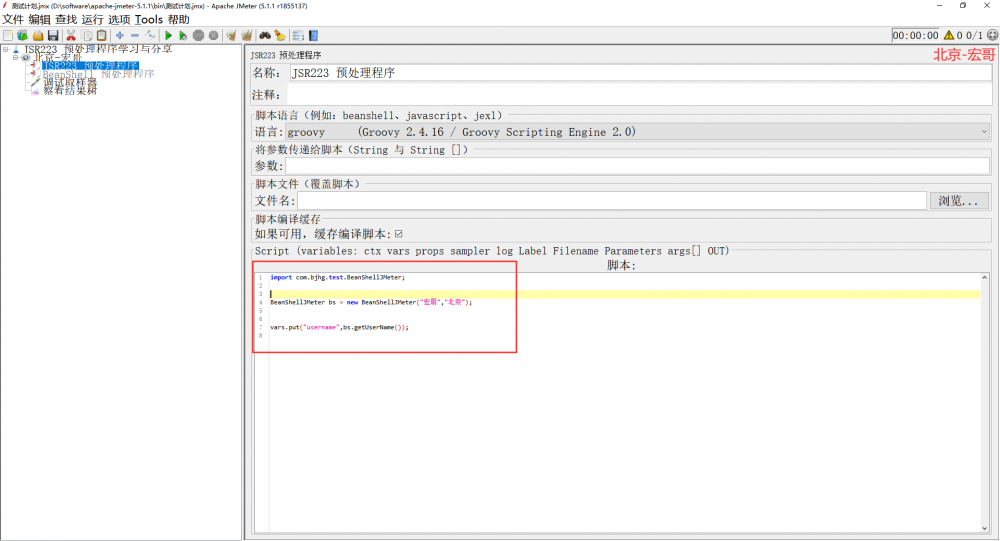Click the 00:00:00 elapsed time display
Image resolution: width=1000 pixels, height=541 pixels.
click(x=915, y=36)
